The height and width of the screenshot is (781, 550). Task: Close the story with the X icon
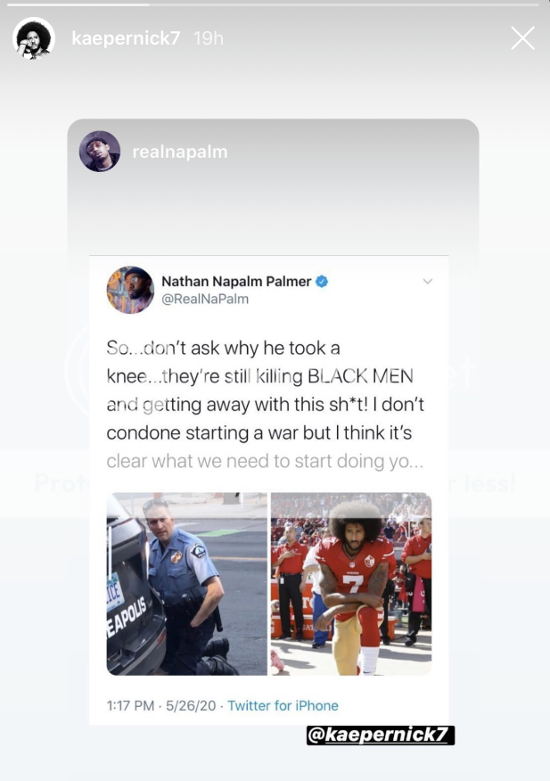pyautogui.click(x=523, y=38)
